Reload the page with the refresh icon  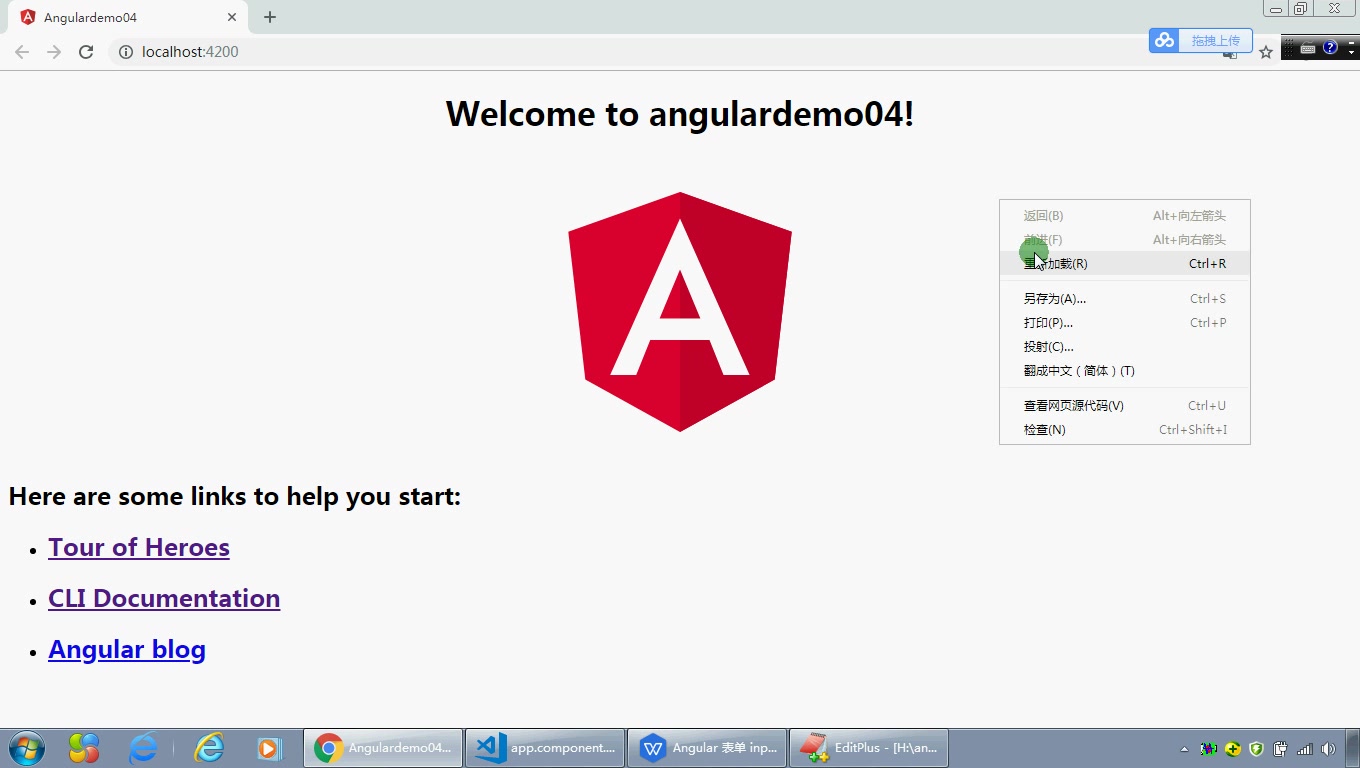point(86,52)
